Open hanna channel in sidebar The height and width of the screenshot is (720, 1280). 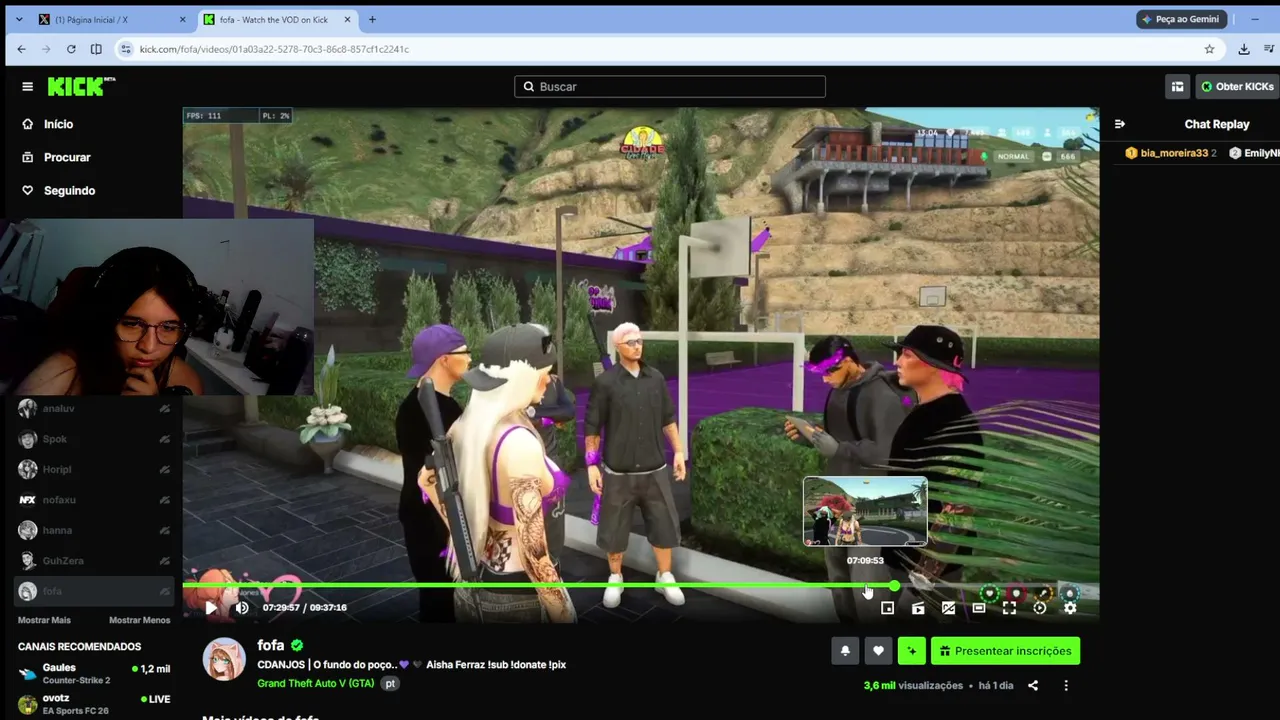point(95,530)
